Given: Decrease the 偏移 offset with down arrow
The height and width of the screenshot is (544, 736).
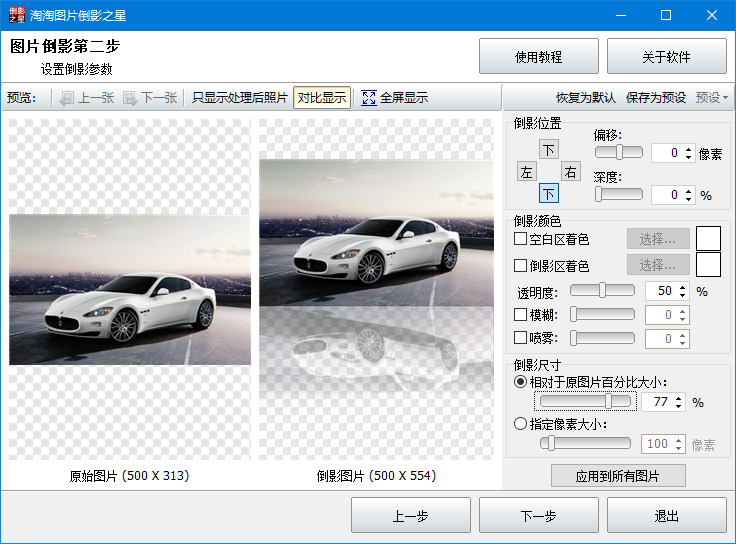Looking at the screenshot, I should [x=689, y=158].
